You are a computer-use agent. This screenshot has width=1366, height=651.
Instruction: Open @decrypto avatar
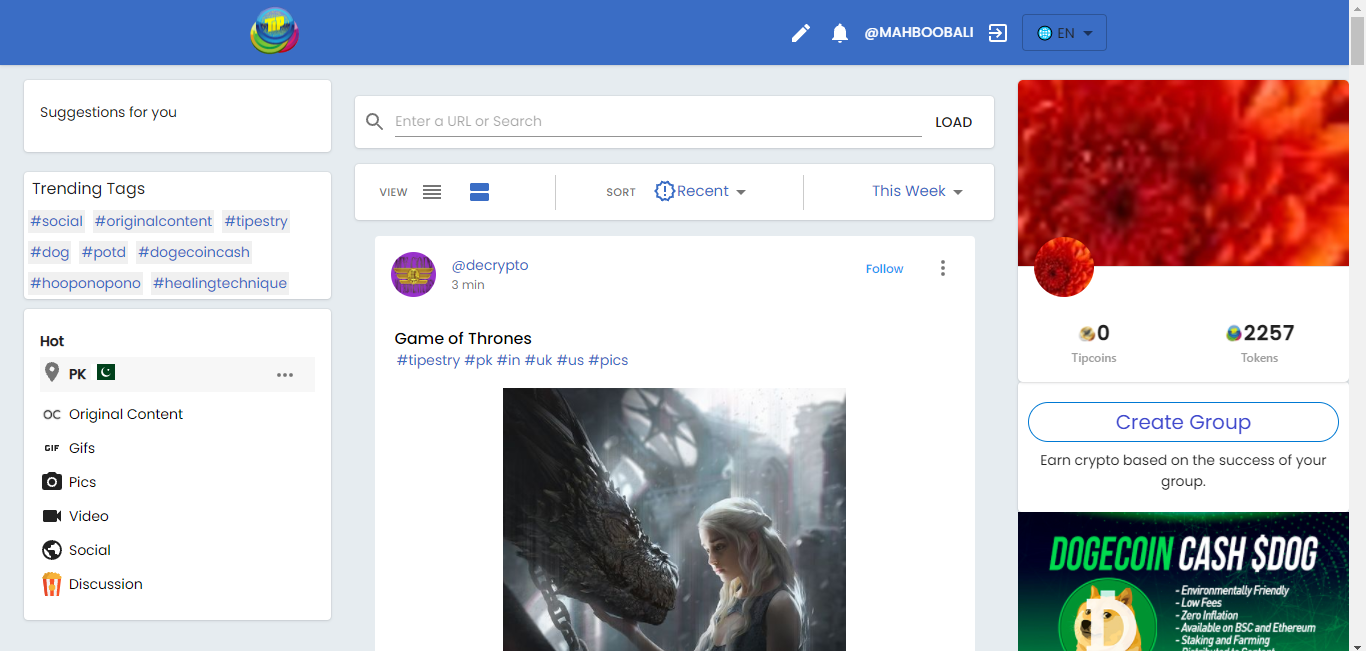point(413,275)
